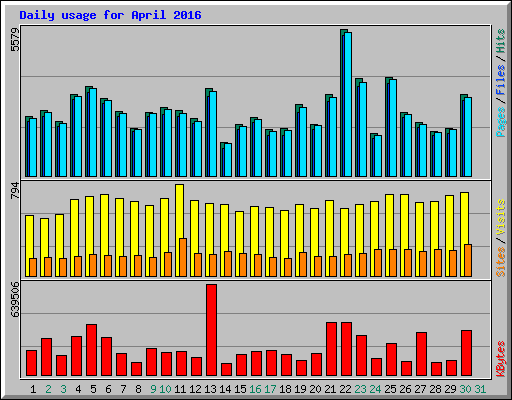Click day label 19 on the x-axis
The height and width of the screenshot is (400, 512).
coord(300,389)
